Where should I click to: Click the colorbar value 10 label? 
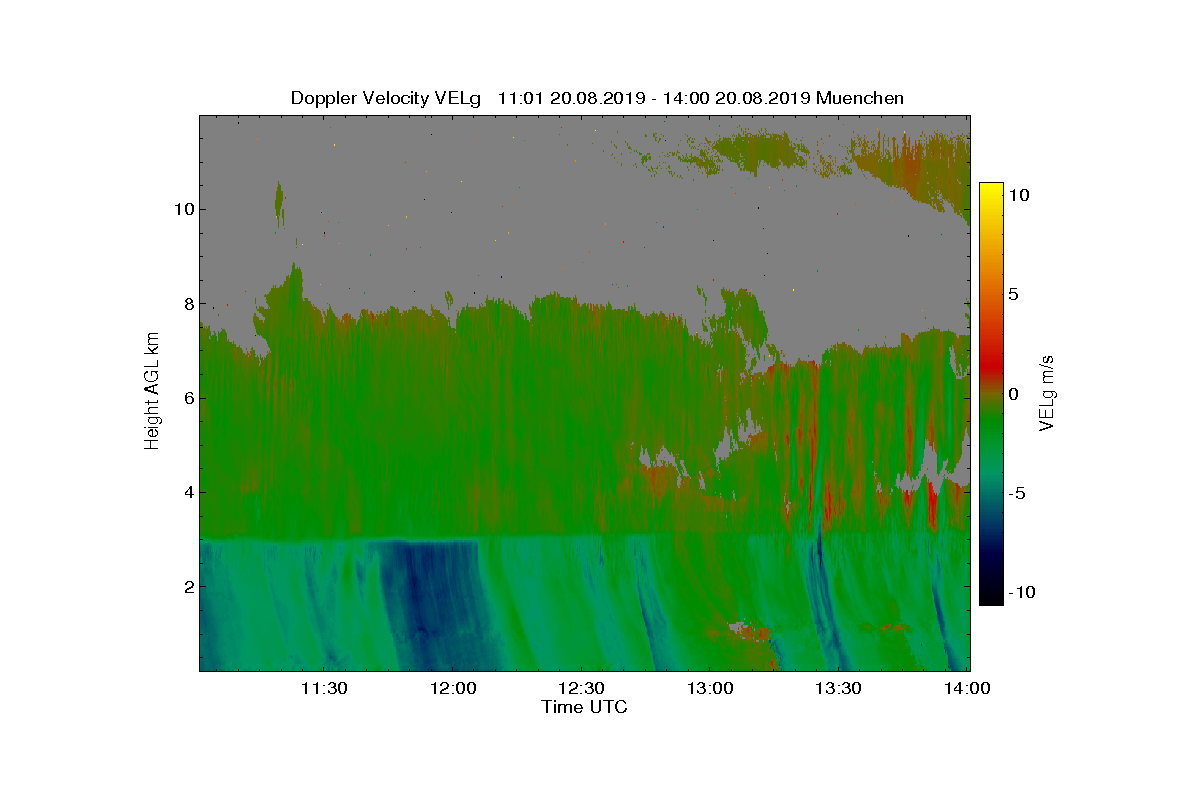tap(1018, 195)
